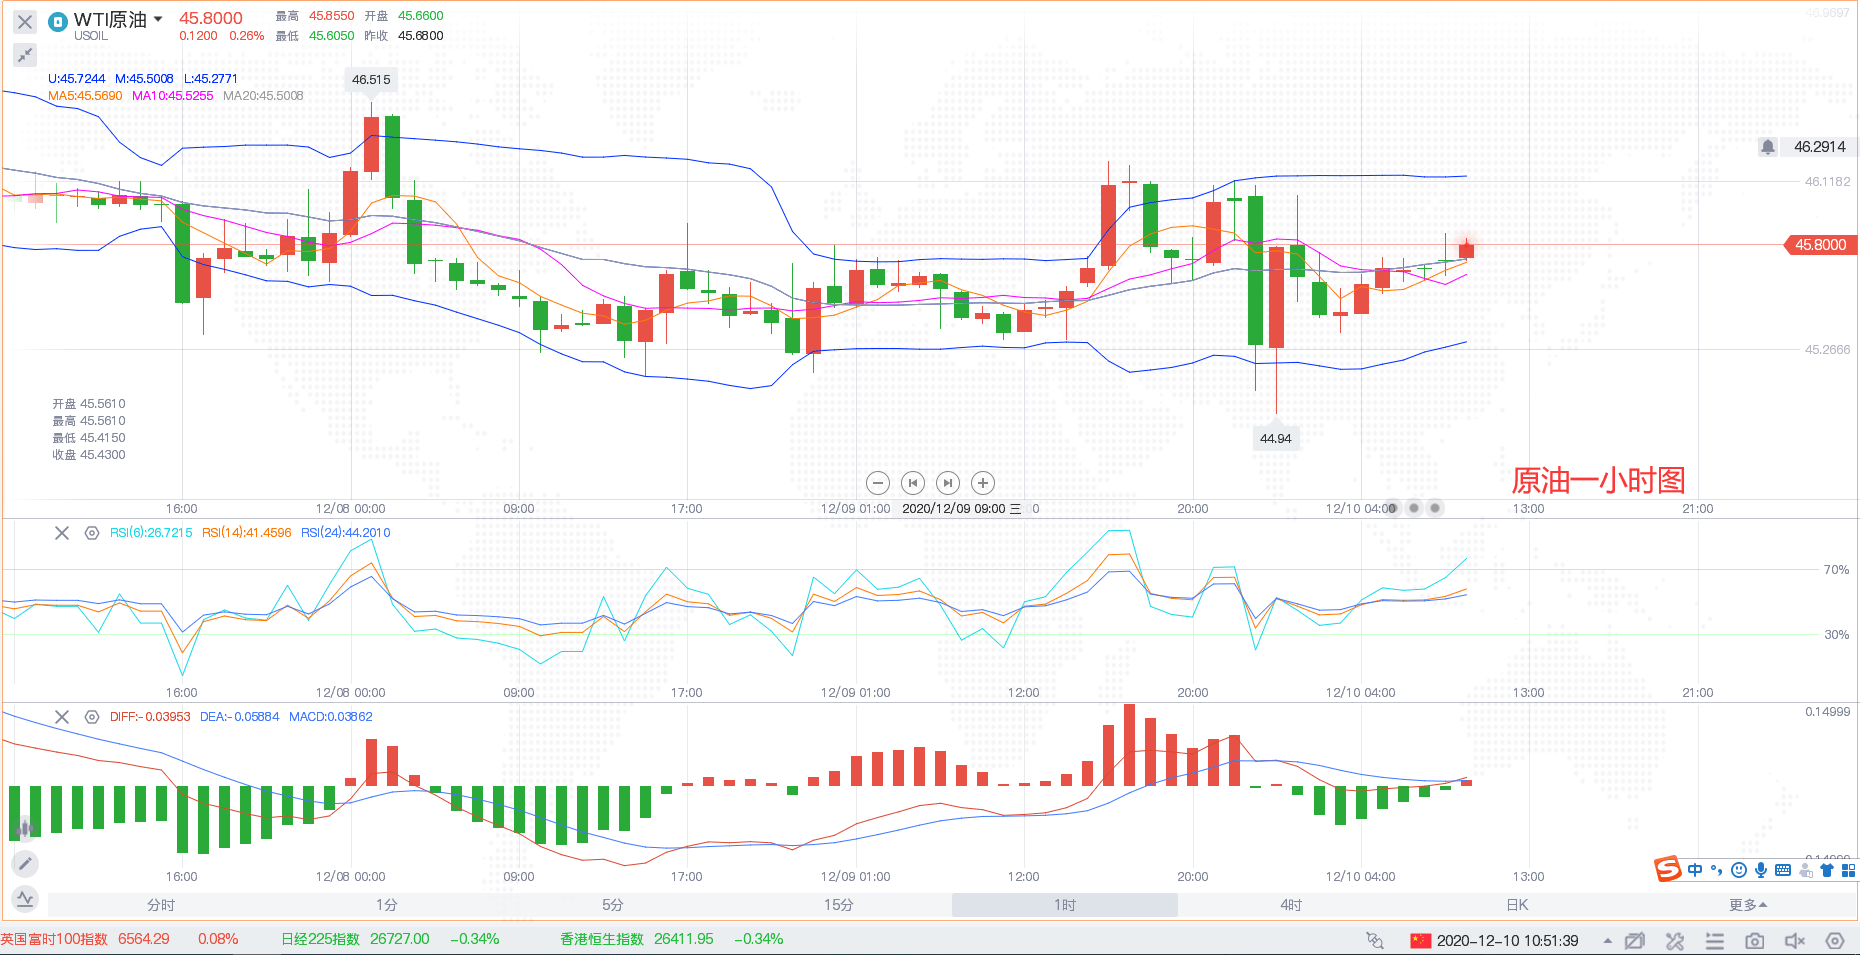Open RSI indicator settings gear
The image size is (1860, 955).
(92, 533)
